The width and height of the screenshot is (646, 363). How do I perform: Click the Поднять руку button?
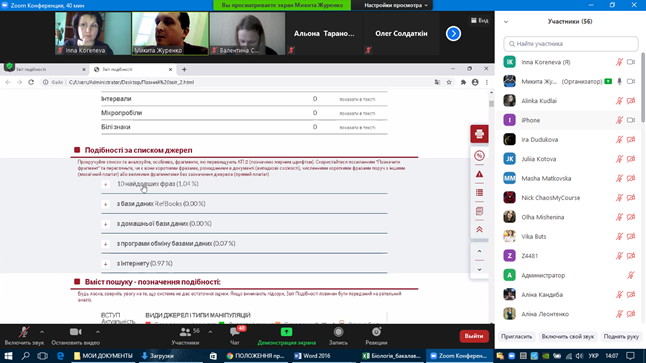pos(621,337)
